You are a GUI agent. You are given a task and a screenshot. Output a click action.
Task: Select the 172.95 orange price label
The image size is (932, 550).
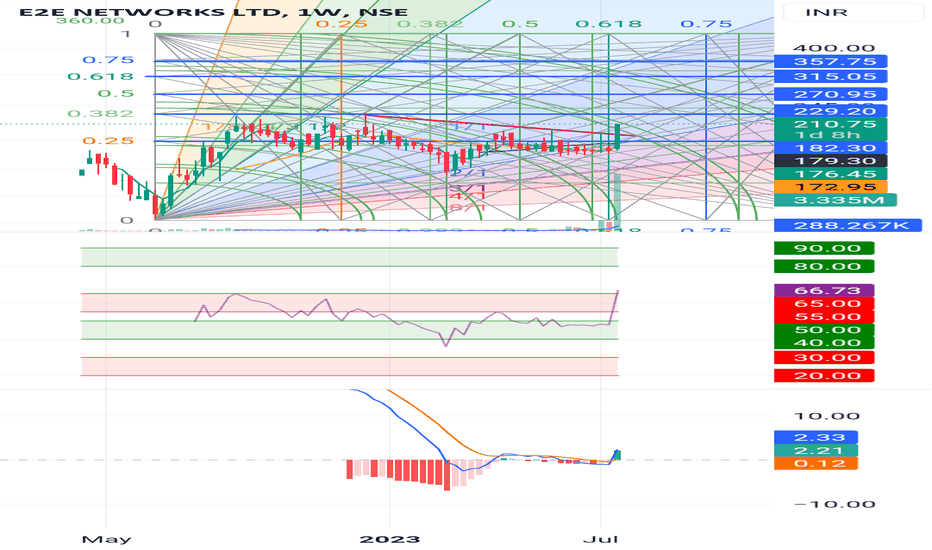[830, 187]
